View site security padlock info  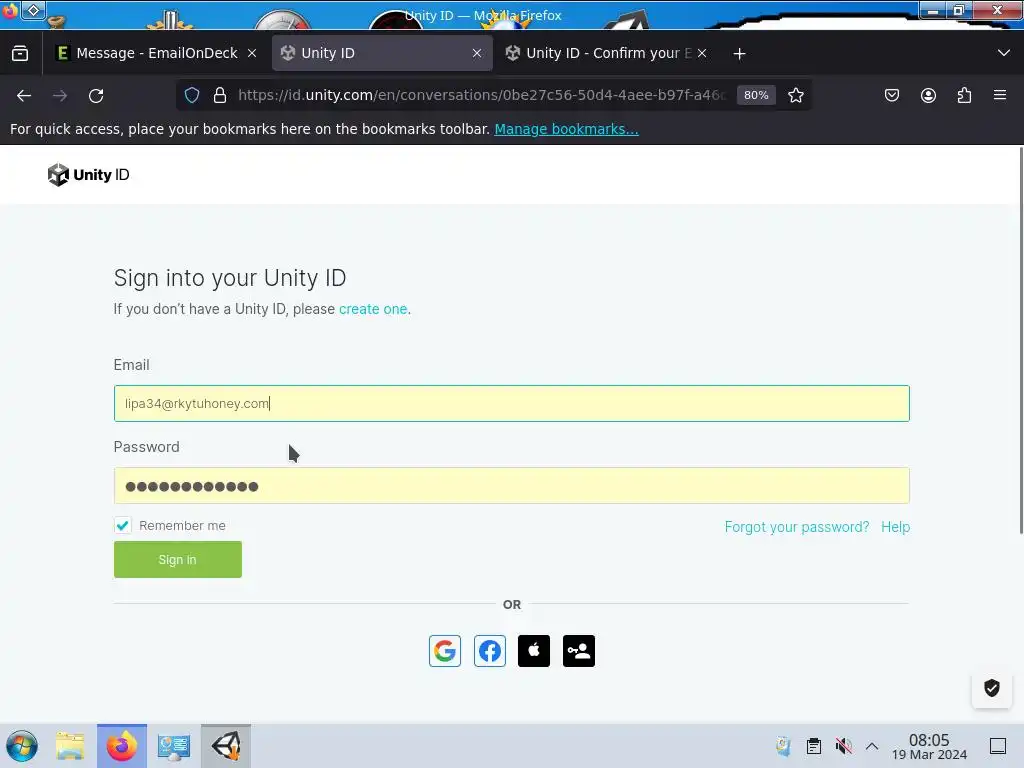(220, 95)
